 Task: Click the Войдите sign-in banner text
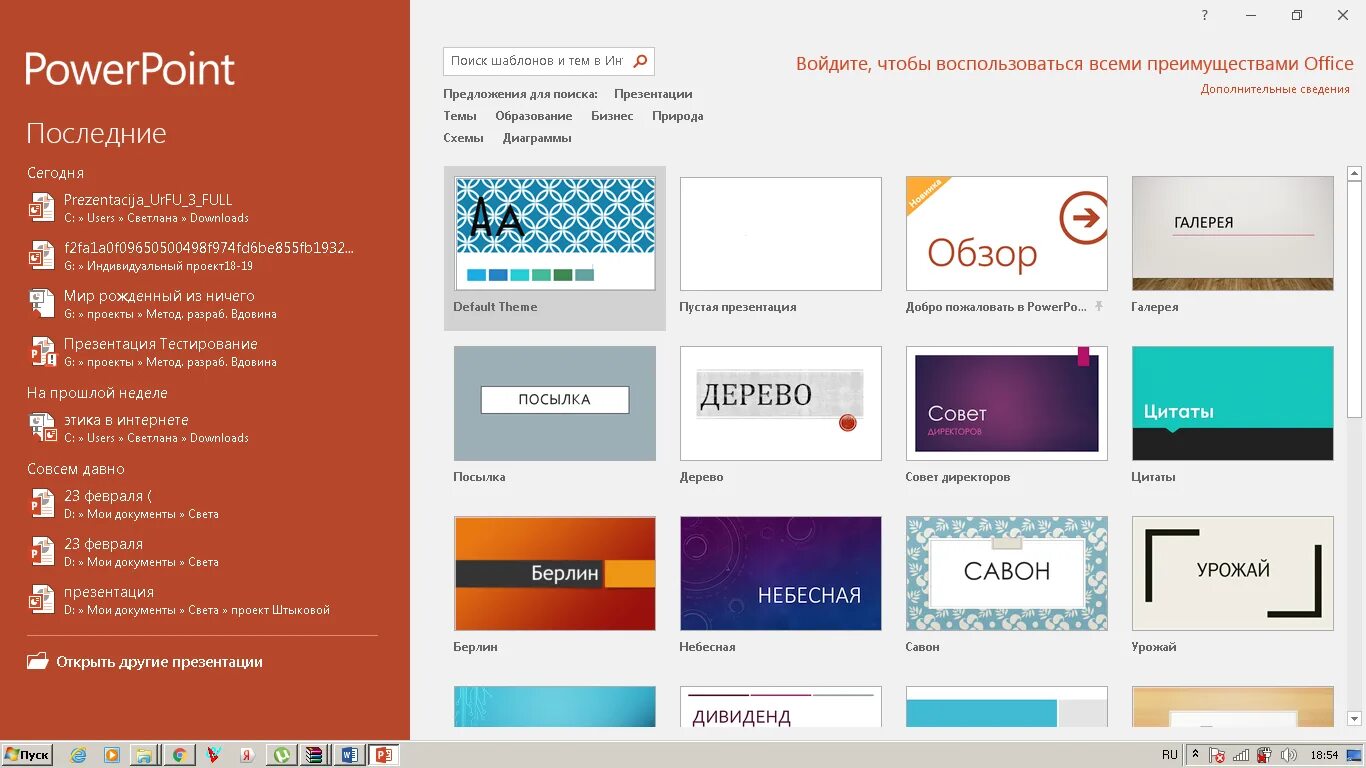coord(1075,64)
